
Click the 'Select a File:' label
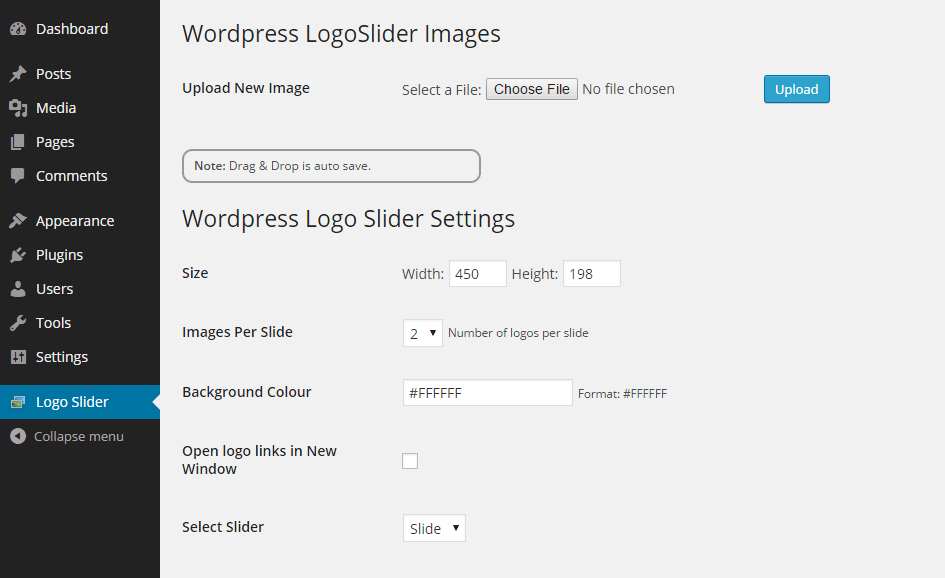tap(441, 90)
